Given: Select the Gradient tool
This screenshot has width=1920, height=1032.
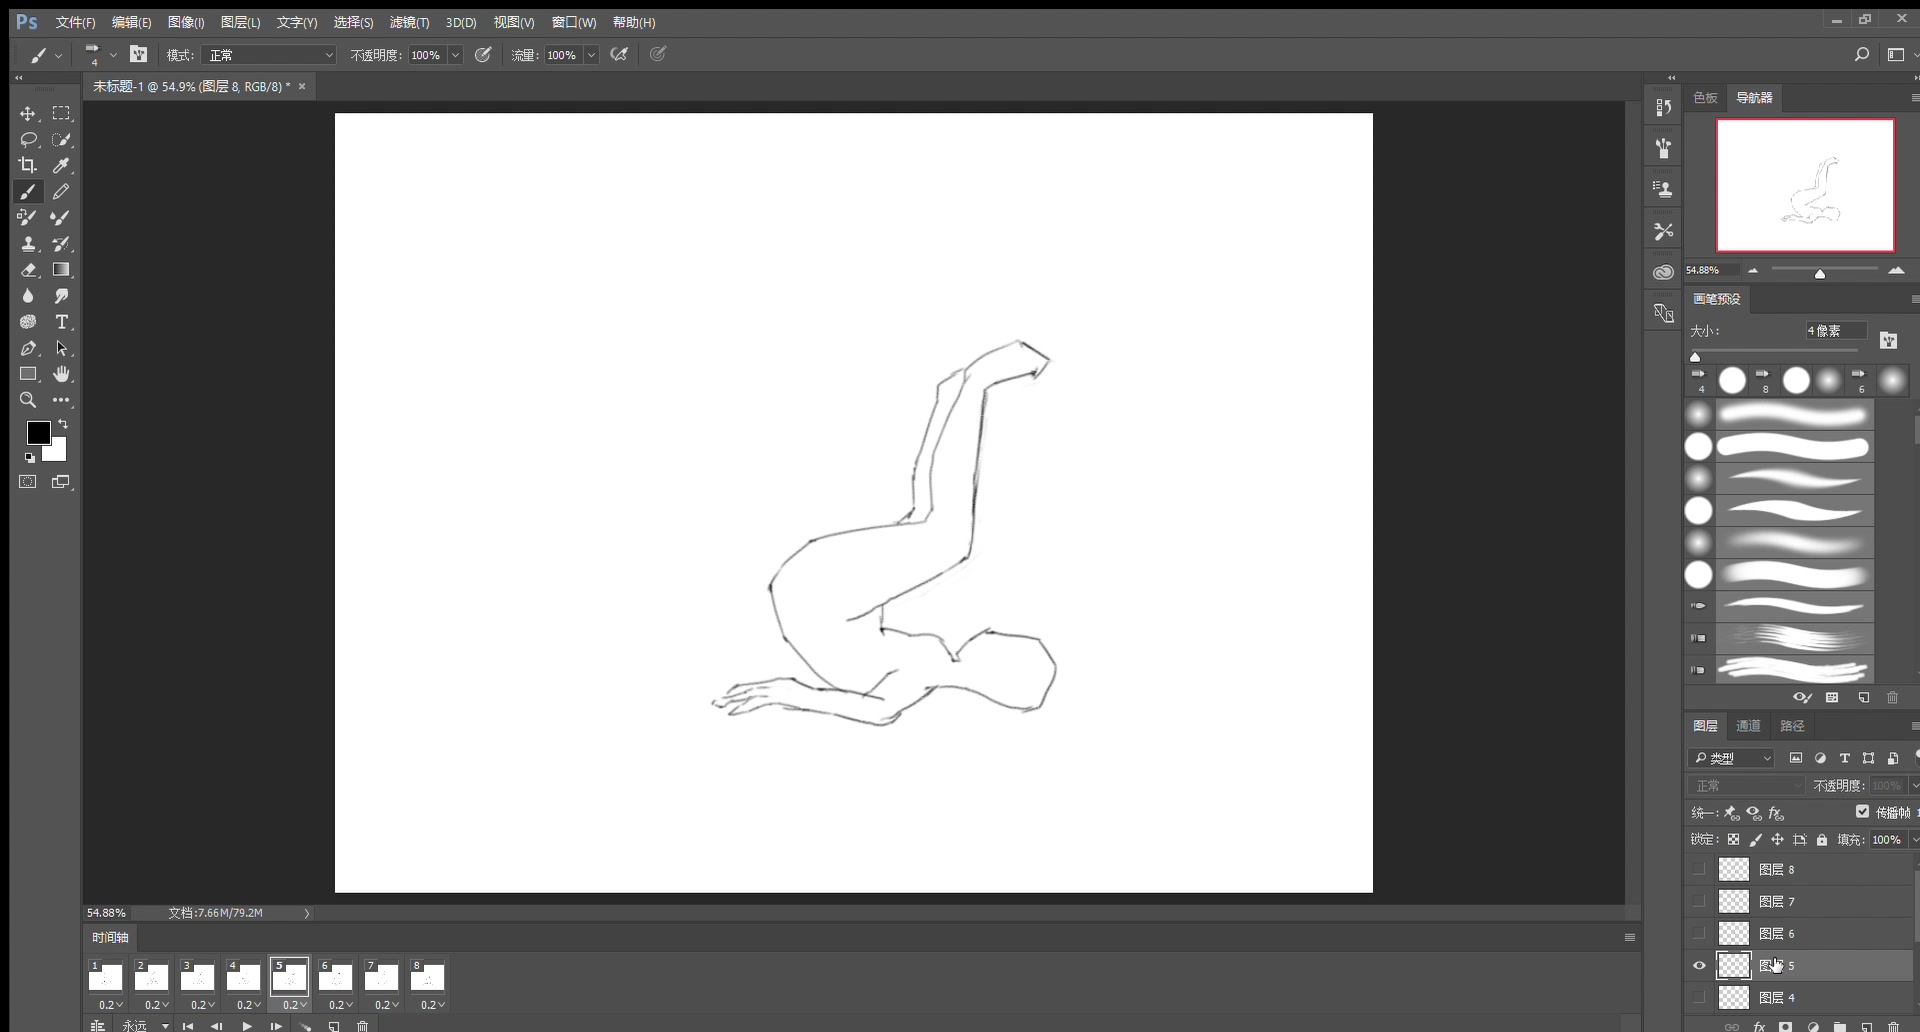Looking at the screenshot, I should 62,270.
